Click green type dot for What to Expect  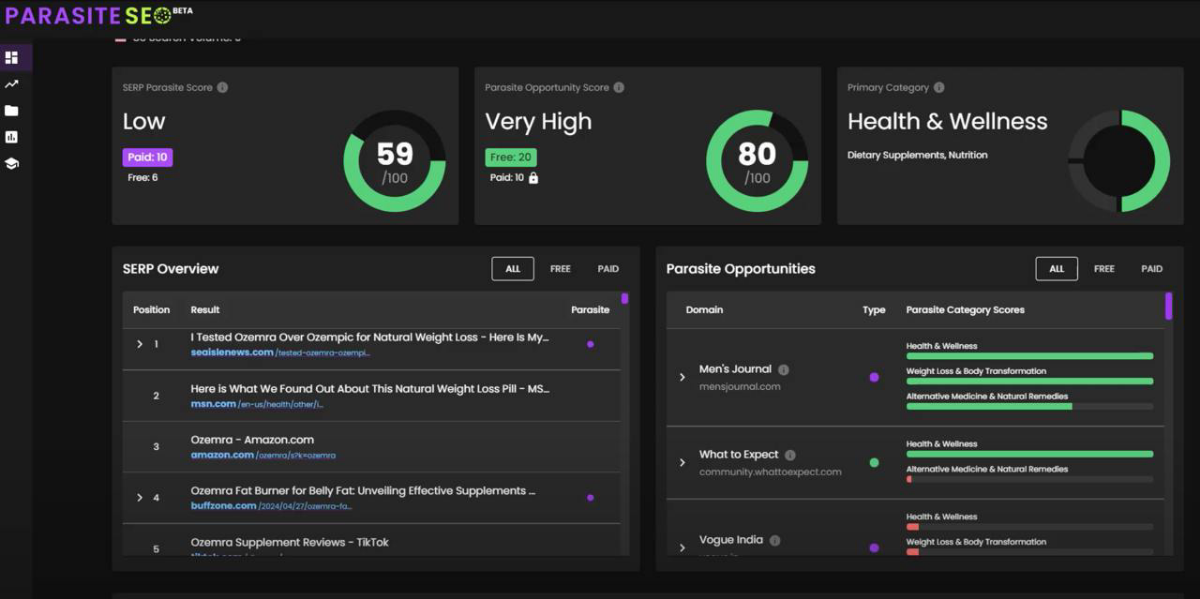coord(874,463)
